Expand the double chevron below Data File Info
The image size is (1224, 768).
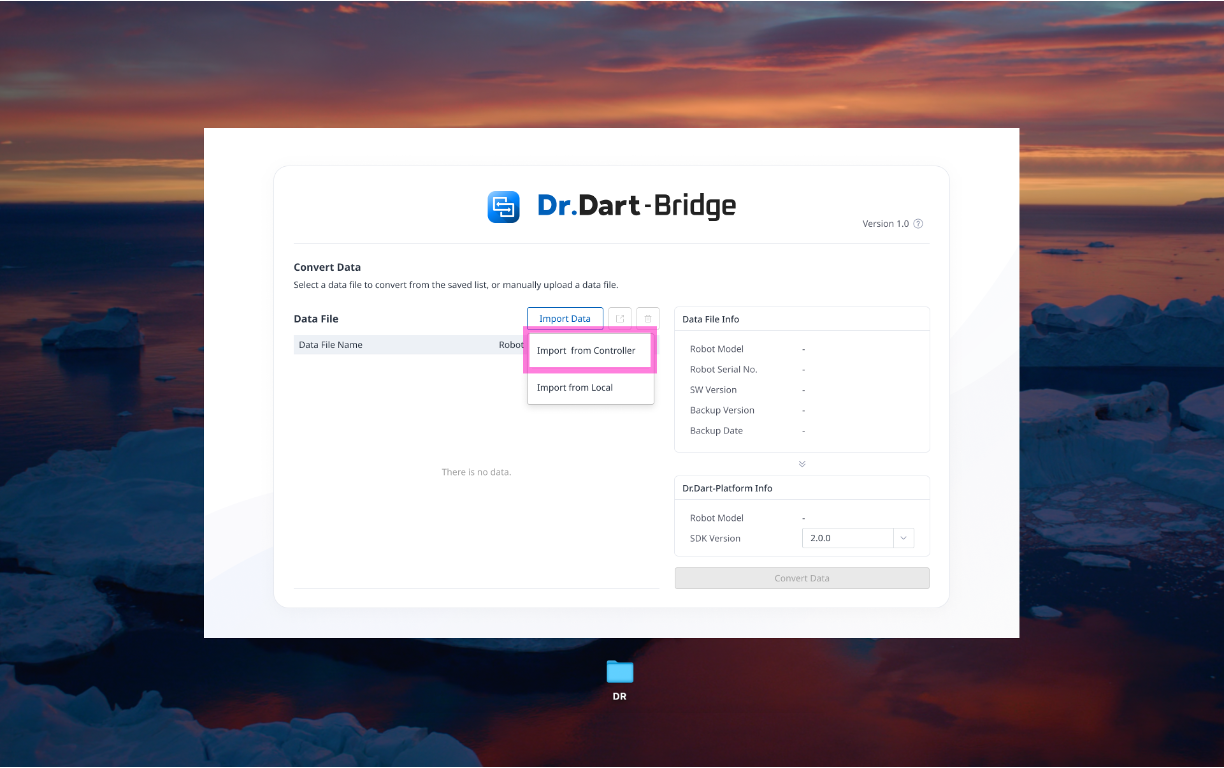coord(802,464)
